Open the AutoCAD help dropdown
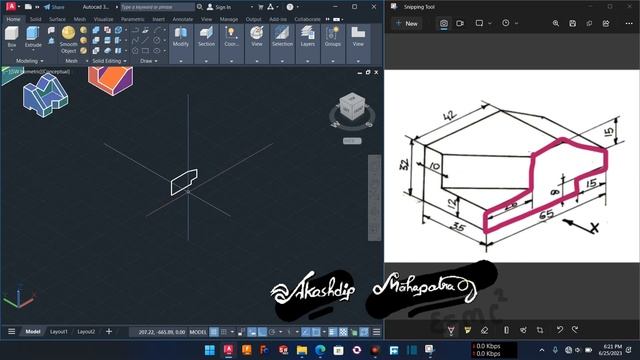This screenshot has width=640, height=360. tap(298, 7)
